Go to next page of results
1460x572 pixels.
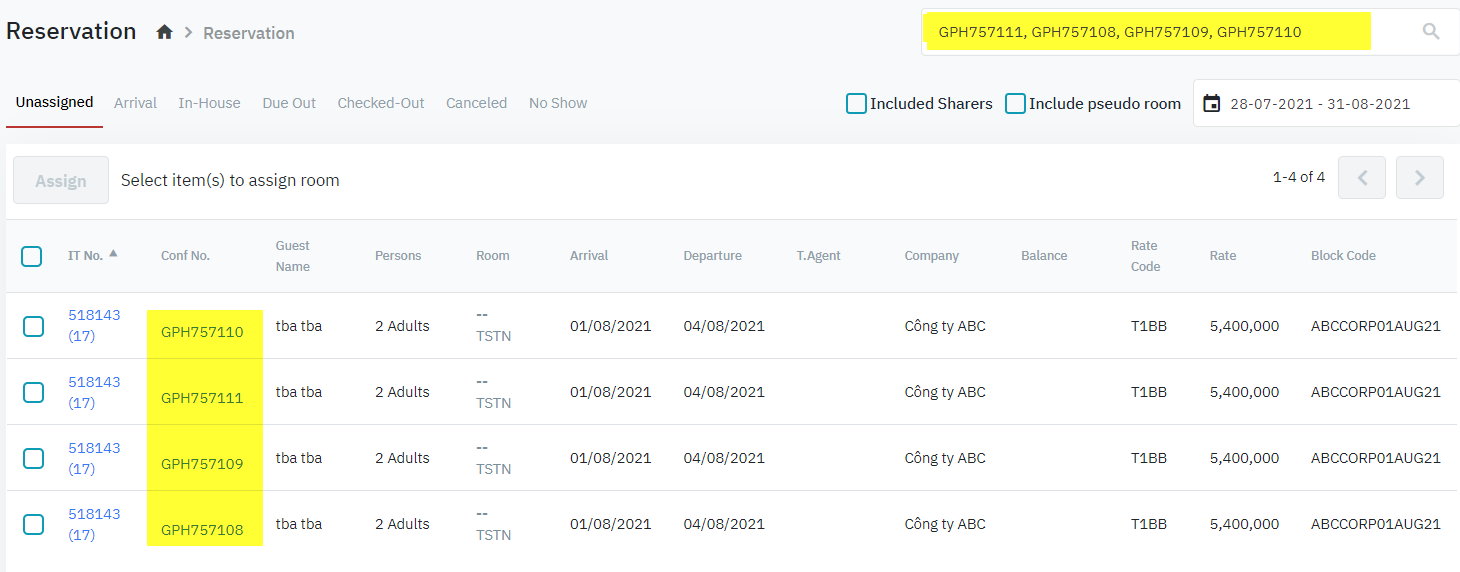[1419, 178]
